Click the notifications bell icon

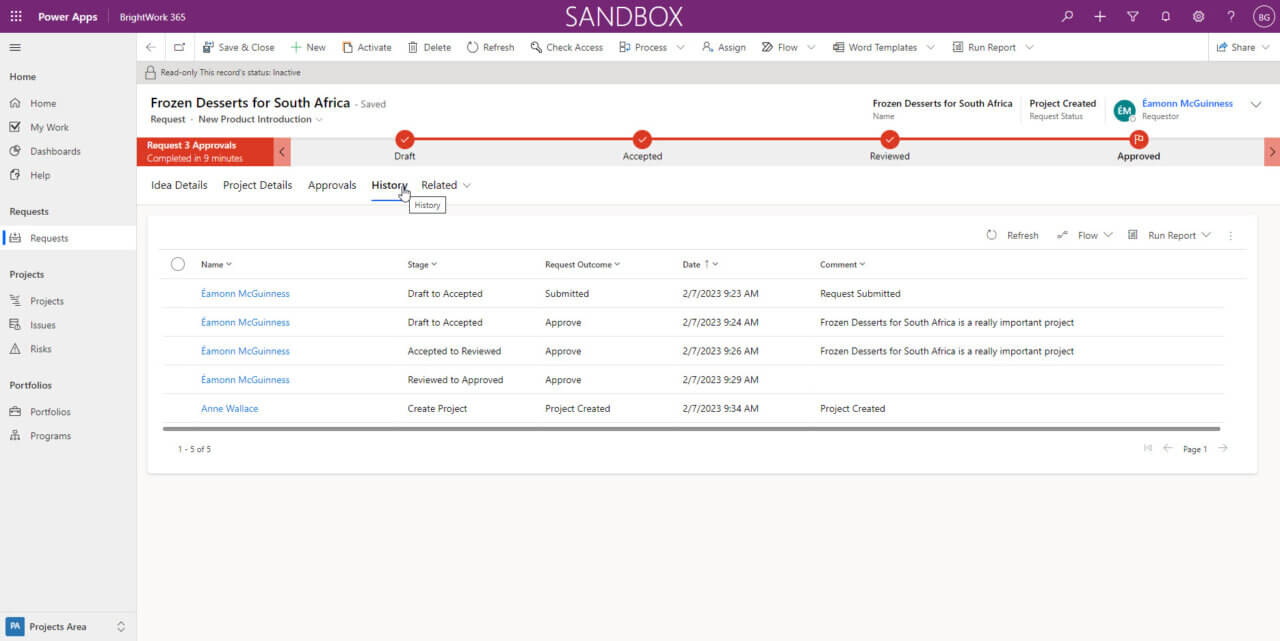click(x=1163, y=16)
